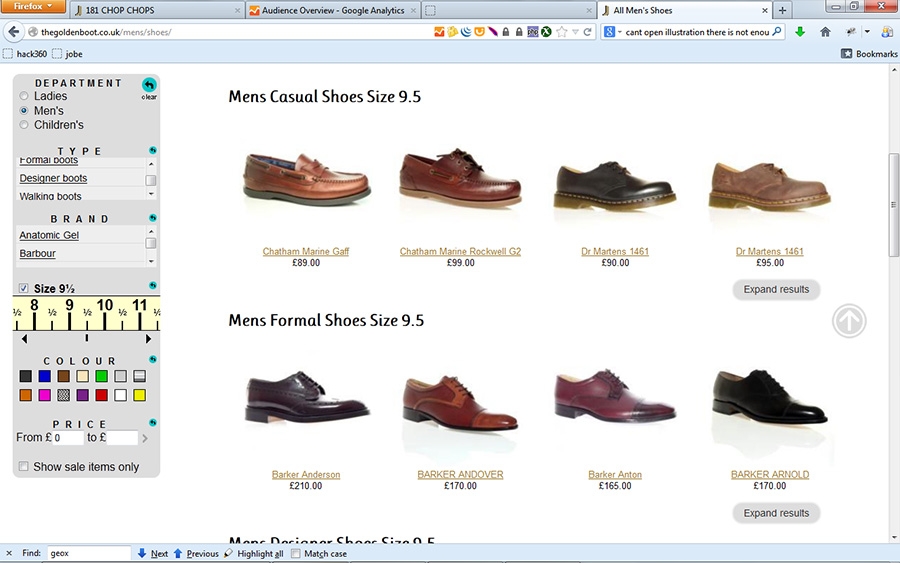Open the Firefox menu button
Image resolution: width=900 pixels, height=563 pixels.
(x=33, y=6)
